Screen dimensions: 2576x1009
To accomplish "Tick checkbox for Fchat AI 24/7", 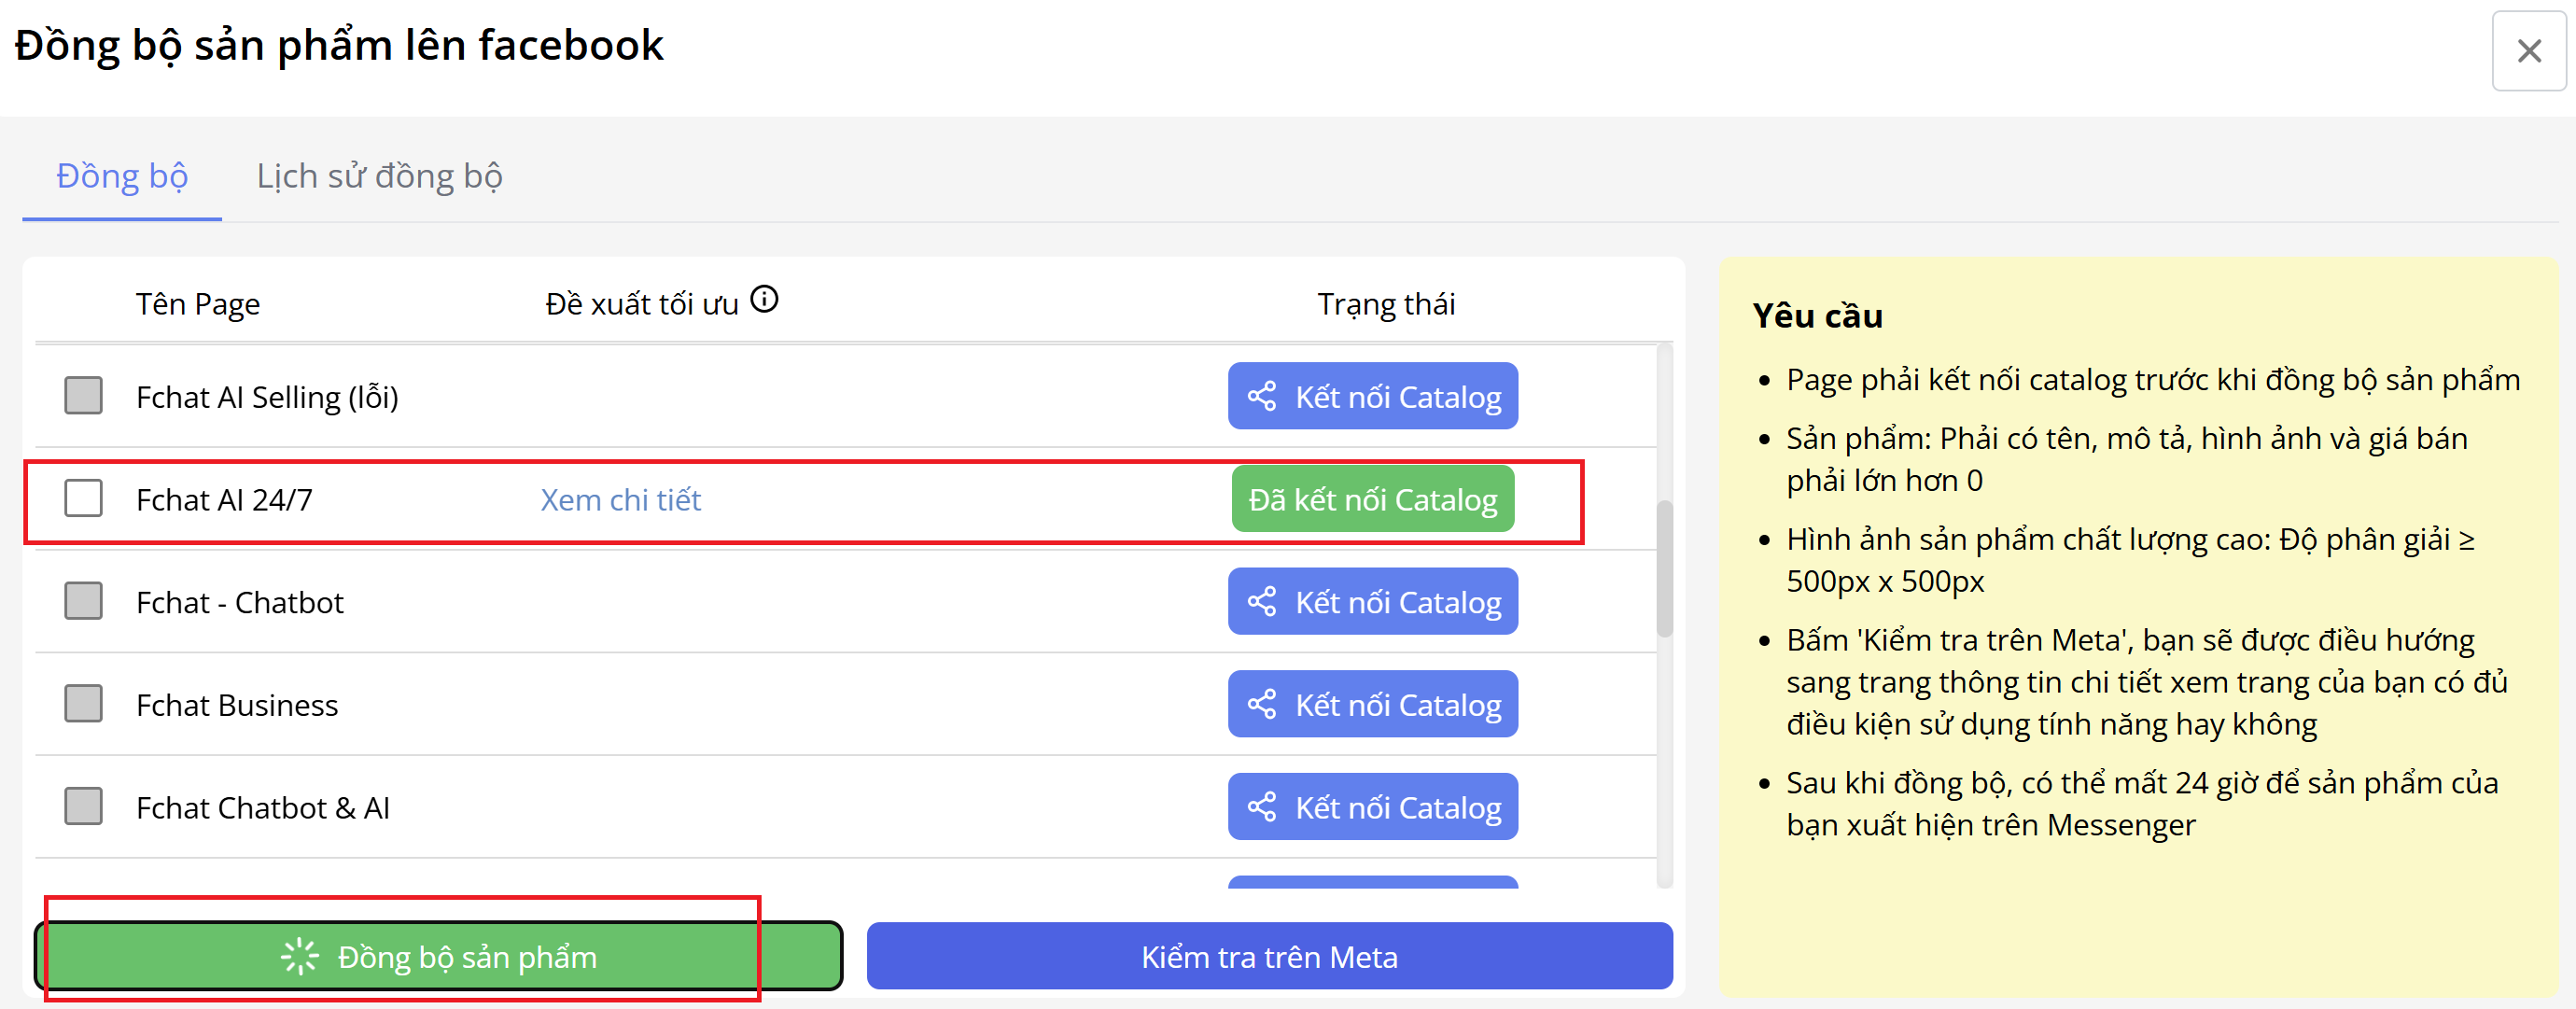I will [83, 498].
